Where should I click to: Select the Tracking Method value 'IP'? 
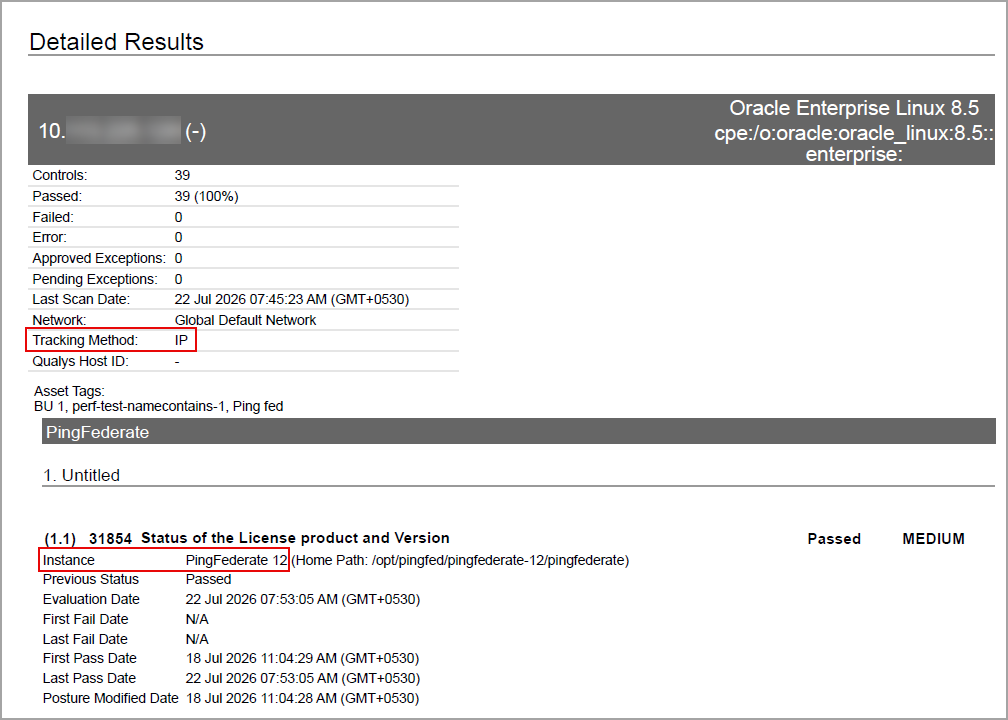[181, 340]
